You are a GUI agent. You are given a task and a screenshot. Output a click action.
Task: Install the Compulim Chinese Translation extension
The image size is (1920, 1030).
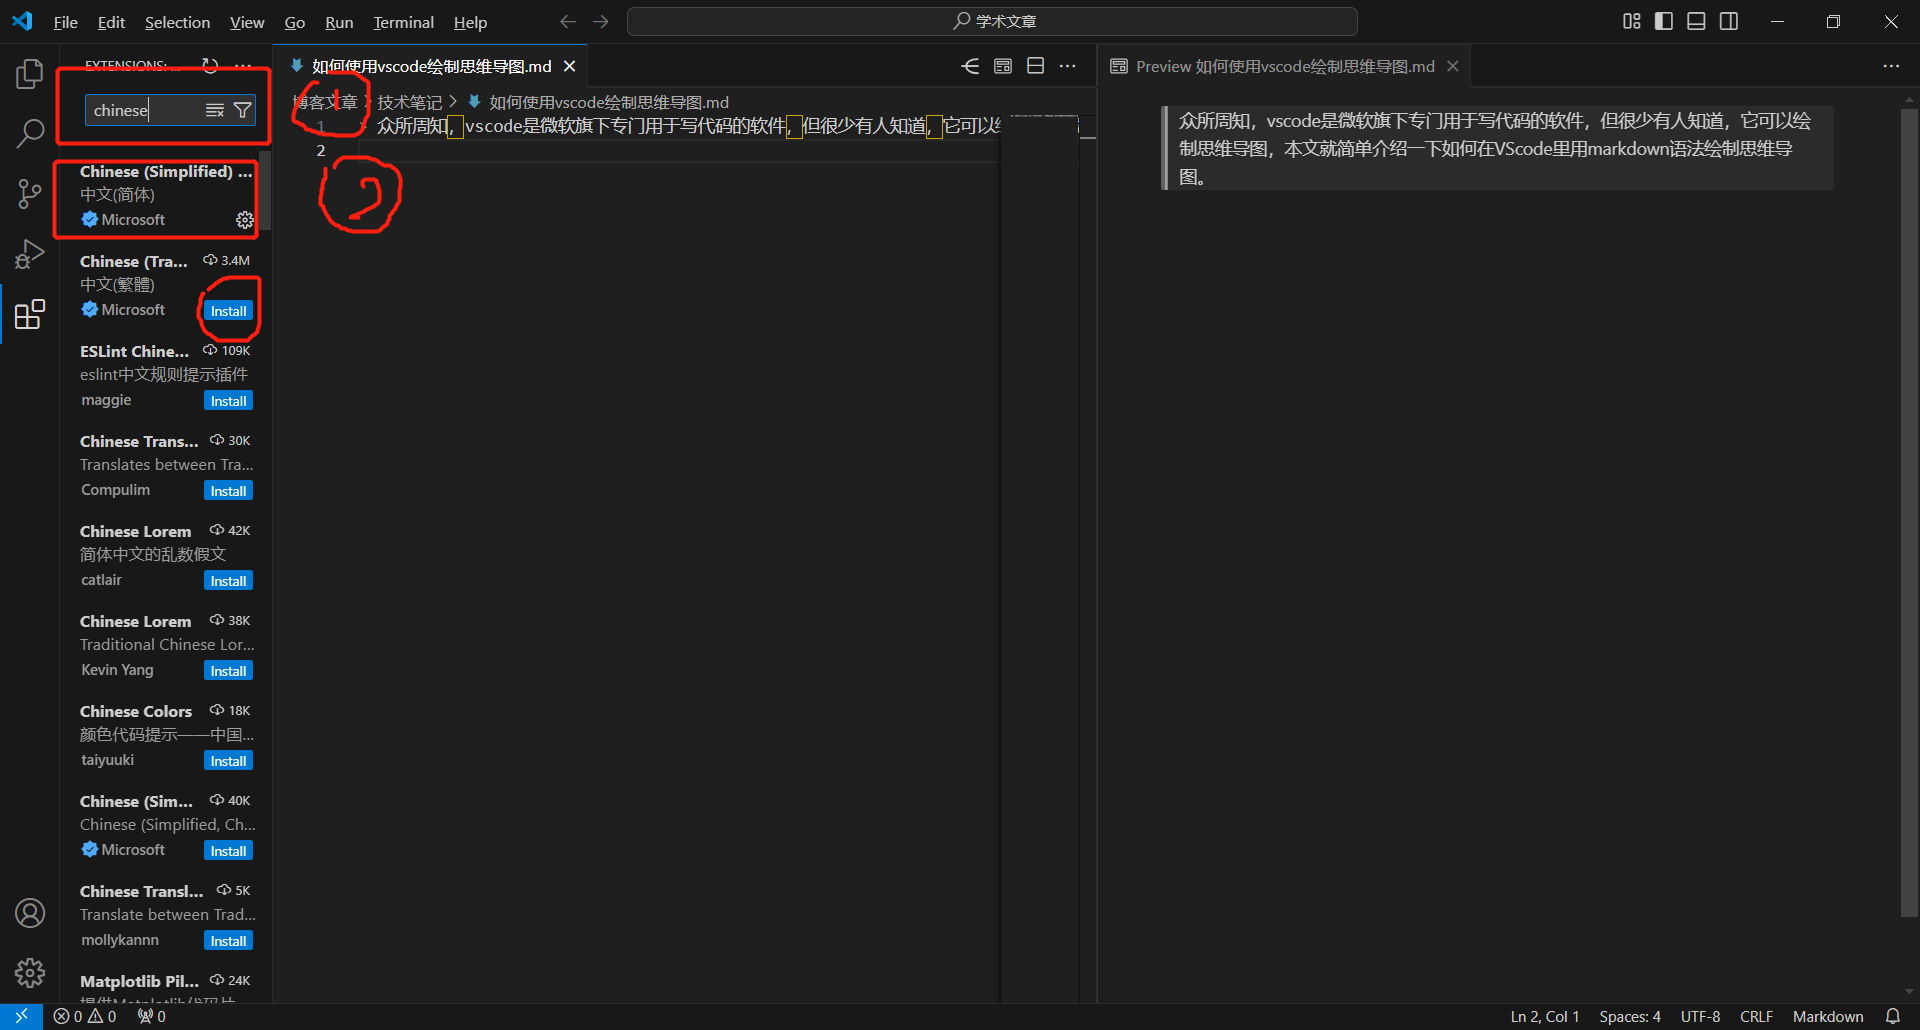click(x=228, y=491)
